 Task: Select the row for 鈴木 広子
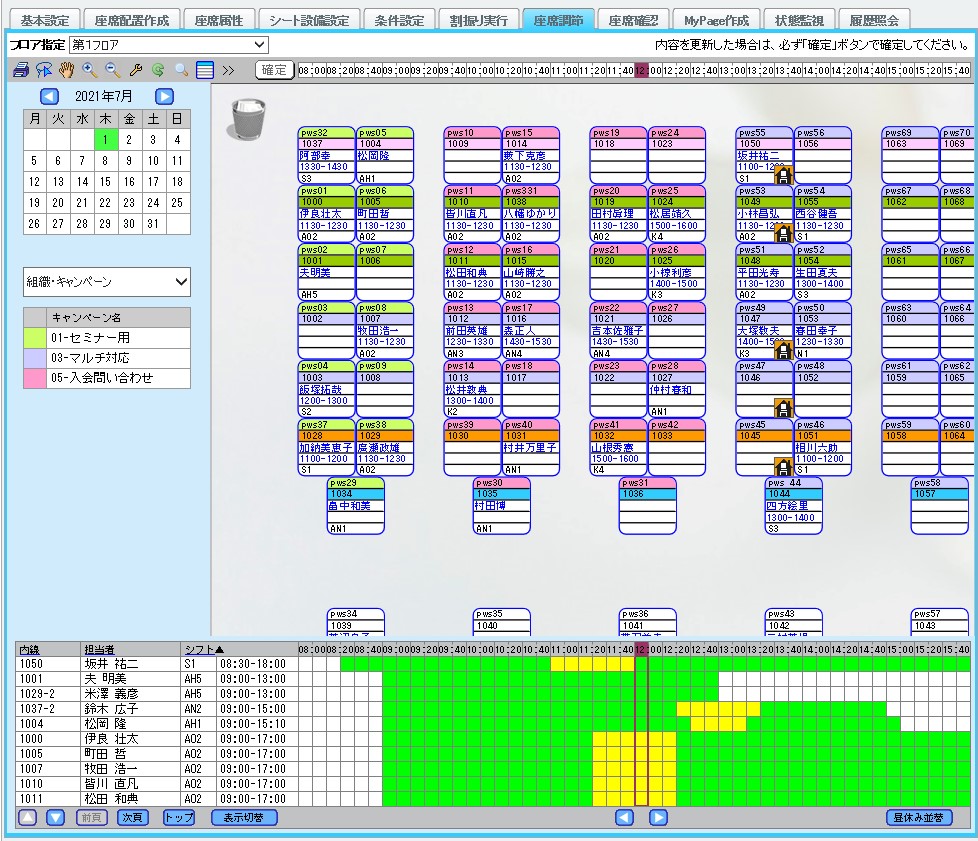[x=493, y=709]
